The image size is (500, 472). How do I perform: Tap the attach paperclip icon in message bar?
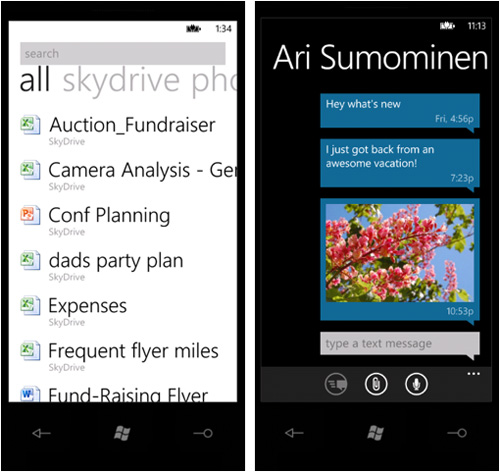(x=376, y=384)
